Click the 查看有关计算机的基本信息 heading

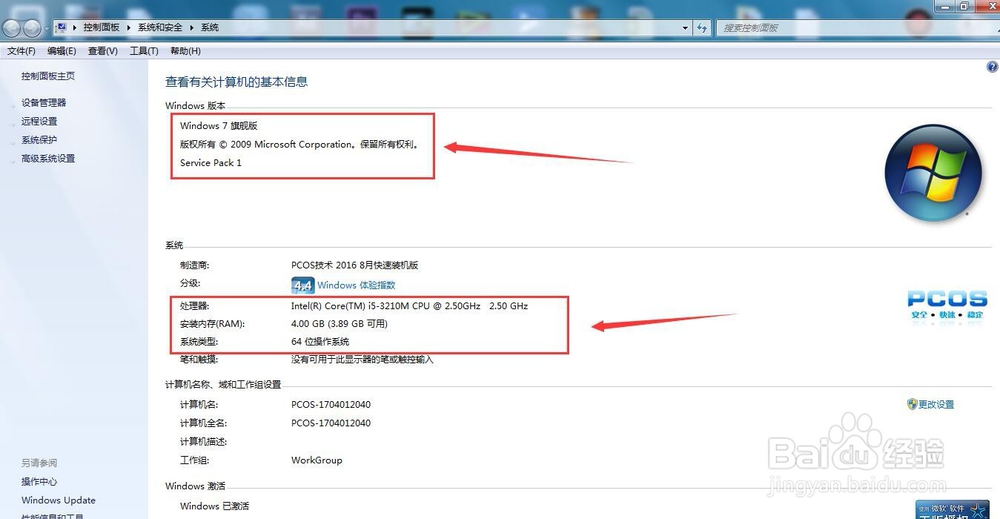tap(237, 82)
